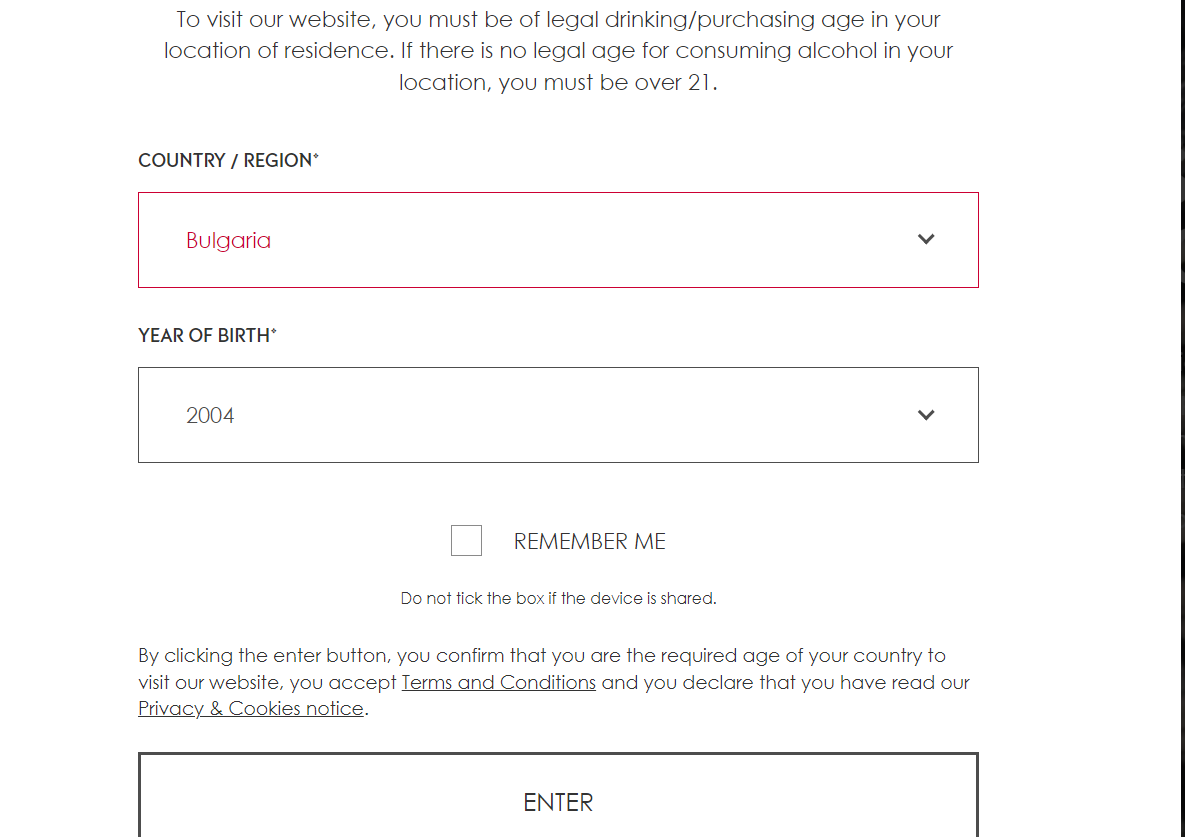
Task: Click the legal drinking age notice paragraph
Action: pyautogui.click(x=558, y=51)
